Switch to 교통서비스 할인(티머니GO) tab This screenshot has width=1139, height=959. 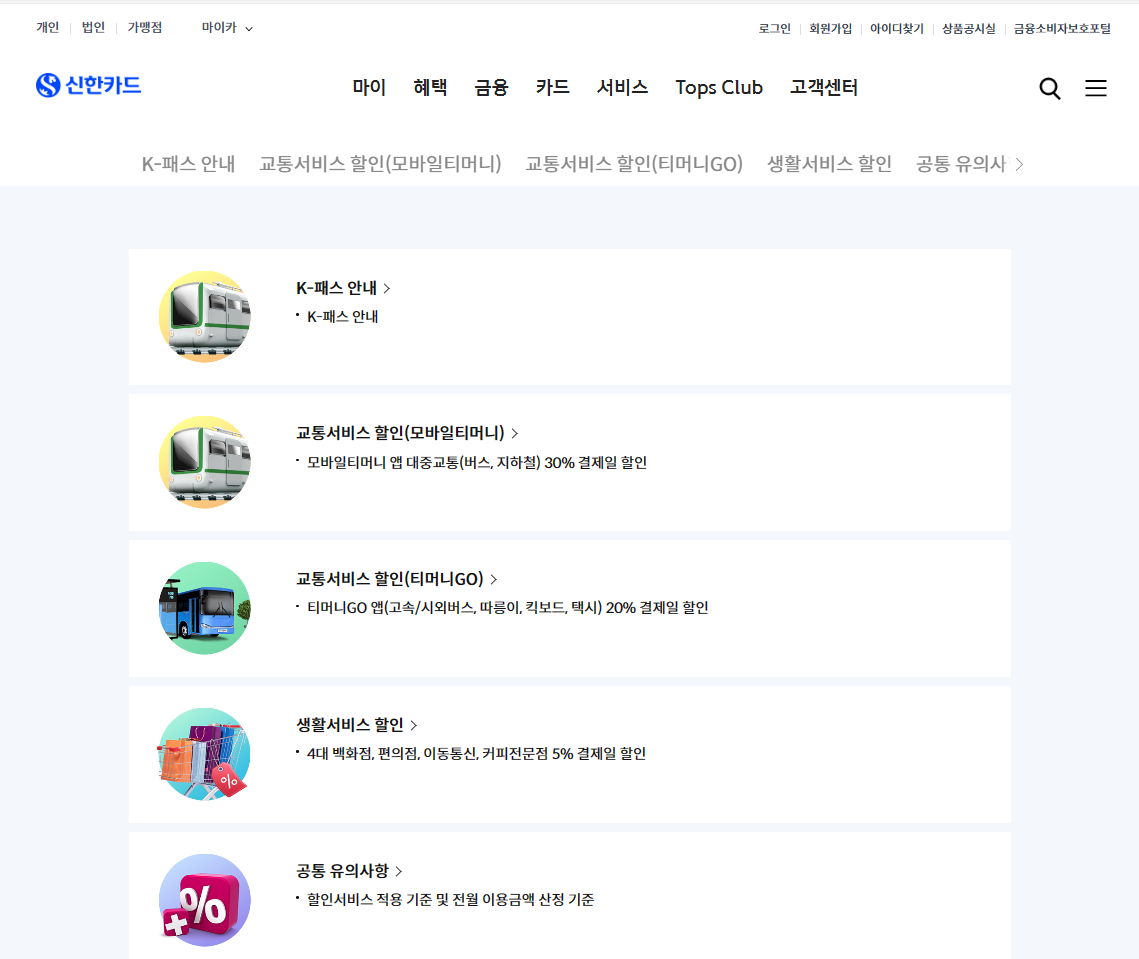pyautogui.click(x=634, y=164)
